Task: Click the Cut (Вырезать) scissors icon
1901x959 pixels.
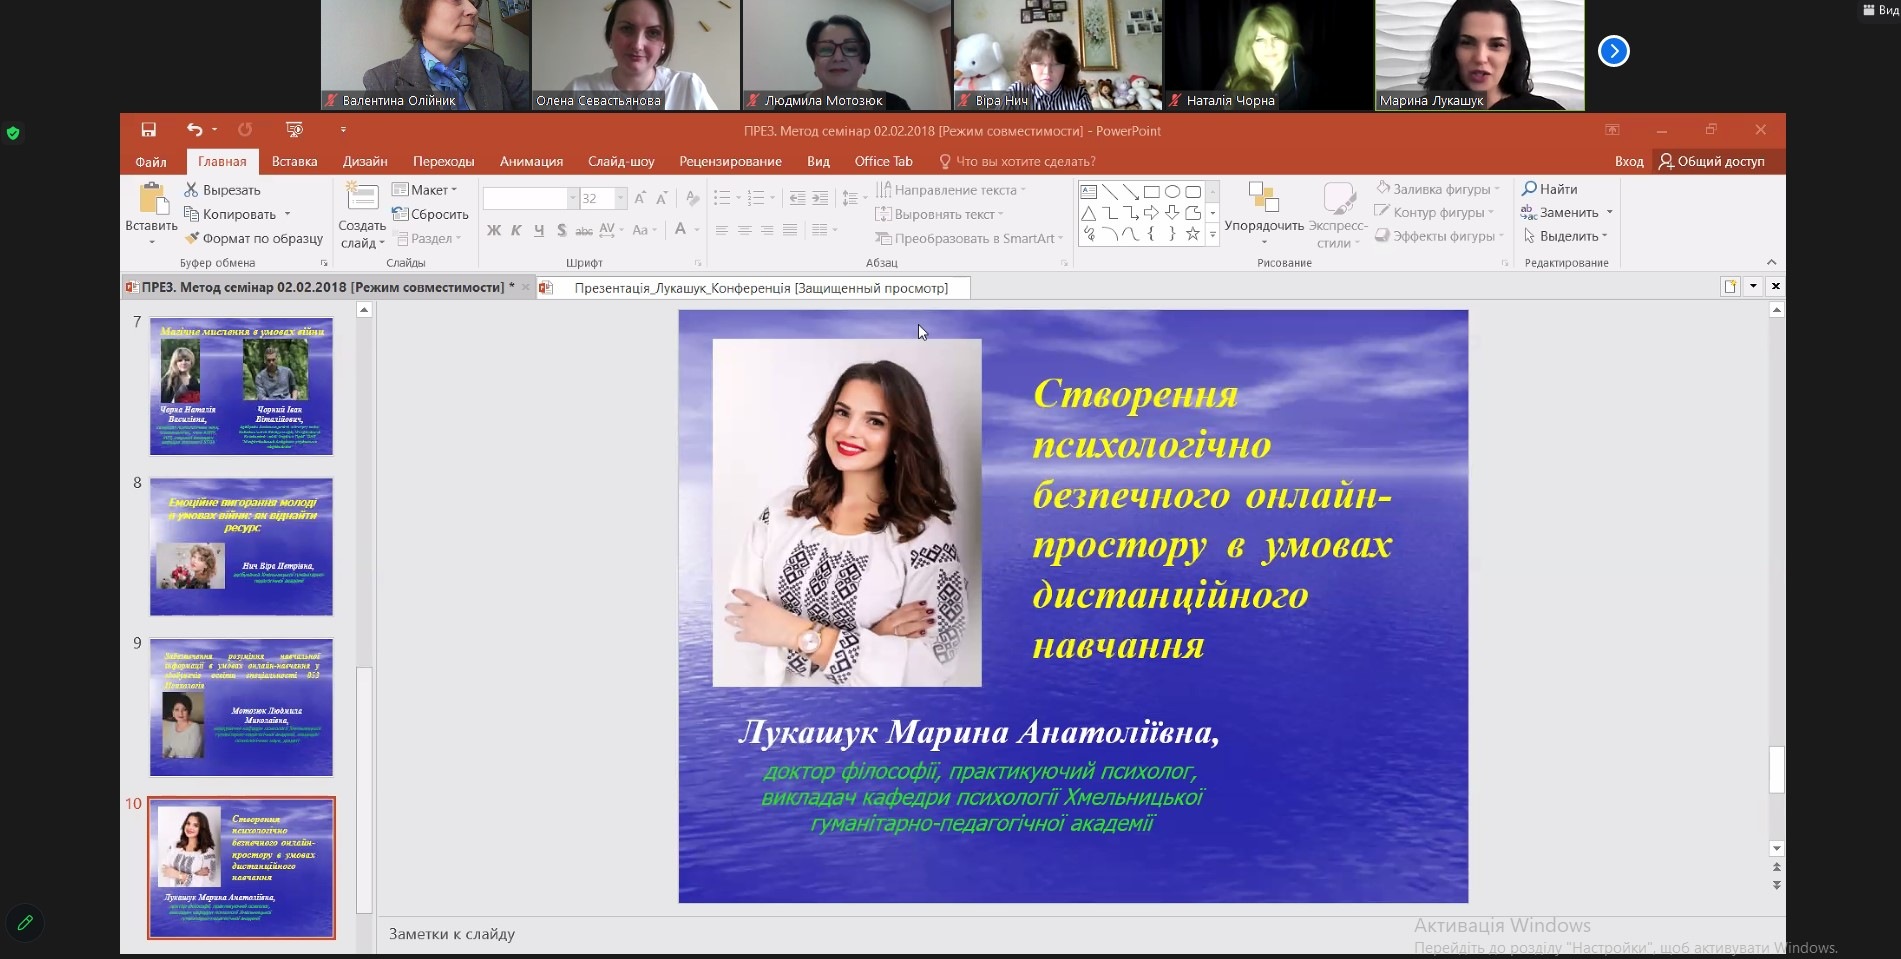Action: click(x=191, y=190)
